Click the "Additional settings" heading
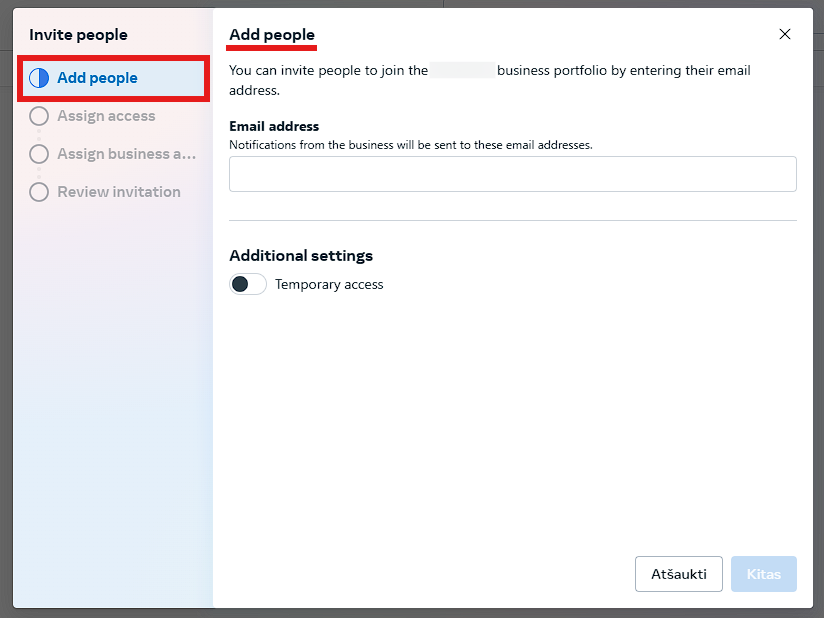This screenshot has height=618, width=824. (x=301, y=255)
